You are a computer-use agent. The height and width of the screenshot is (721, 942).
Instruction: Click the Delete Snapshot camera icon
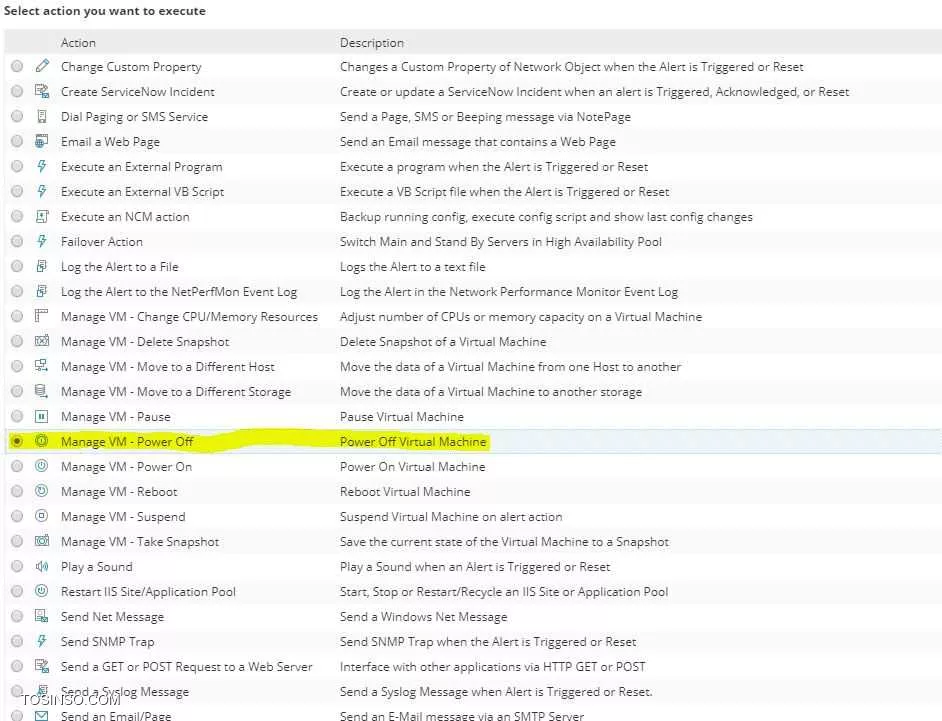click(x=41, y=341)
